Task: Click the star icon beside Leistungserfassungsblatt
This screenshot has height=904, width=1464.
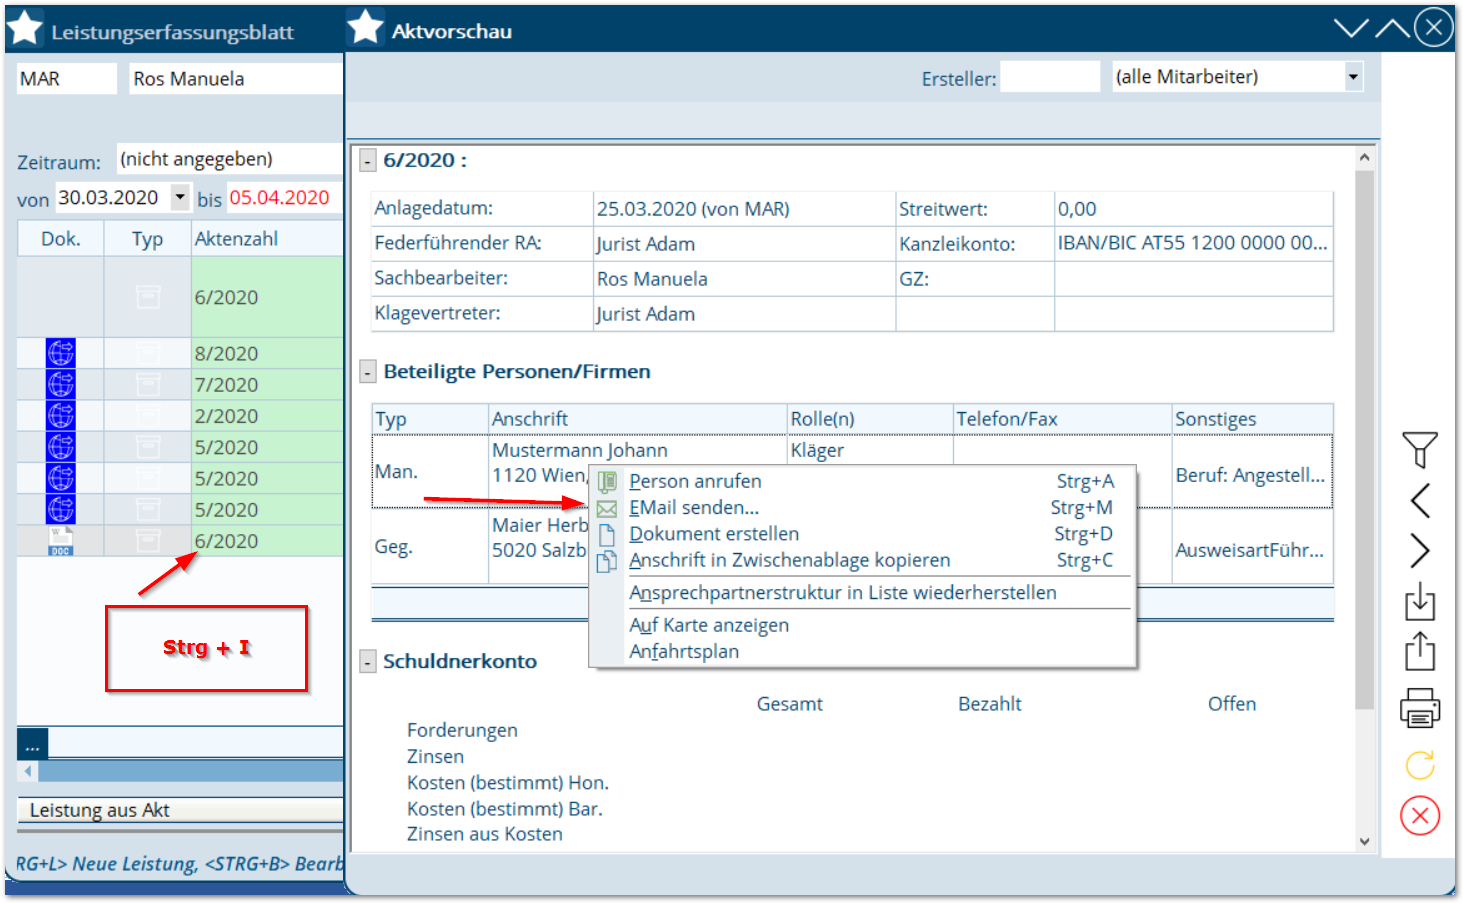Action: (x=25, y=28)
